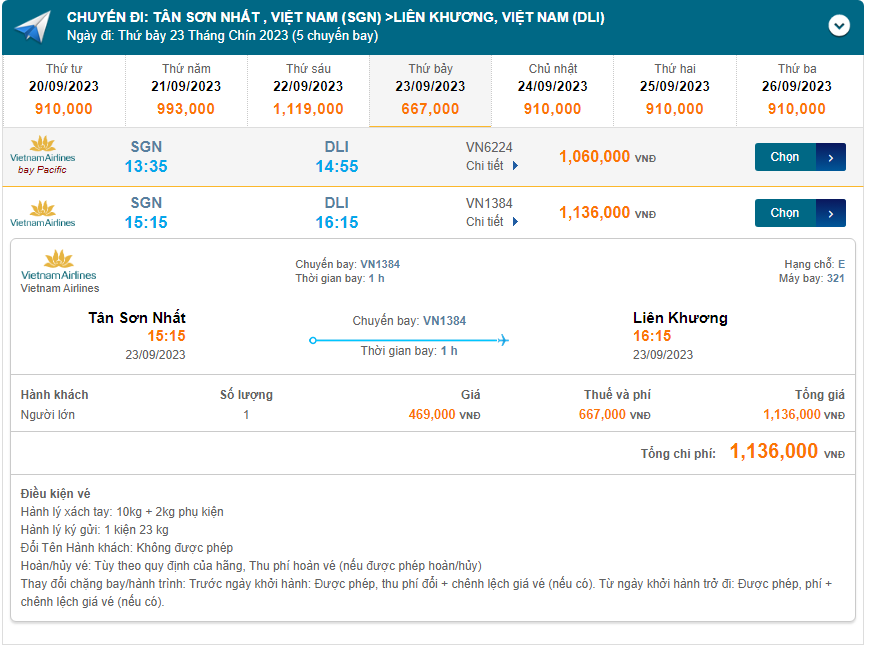Collapse the flight header with chevron button
This screenshot has width=871, height=653.
(839, 26)
